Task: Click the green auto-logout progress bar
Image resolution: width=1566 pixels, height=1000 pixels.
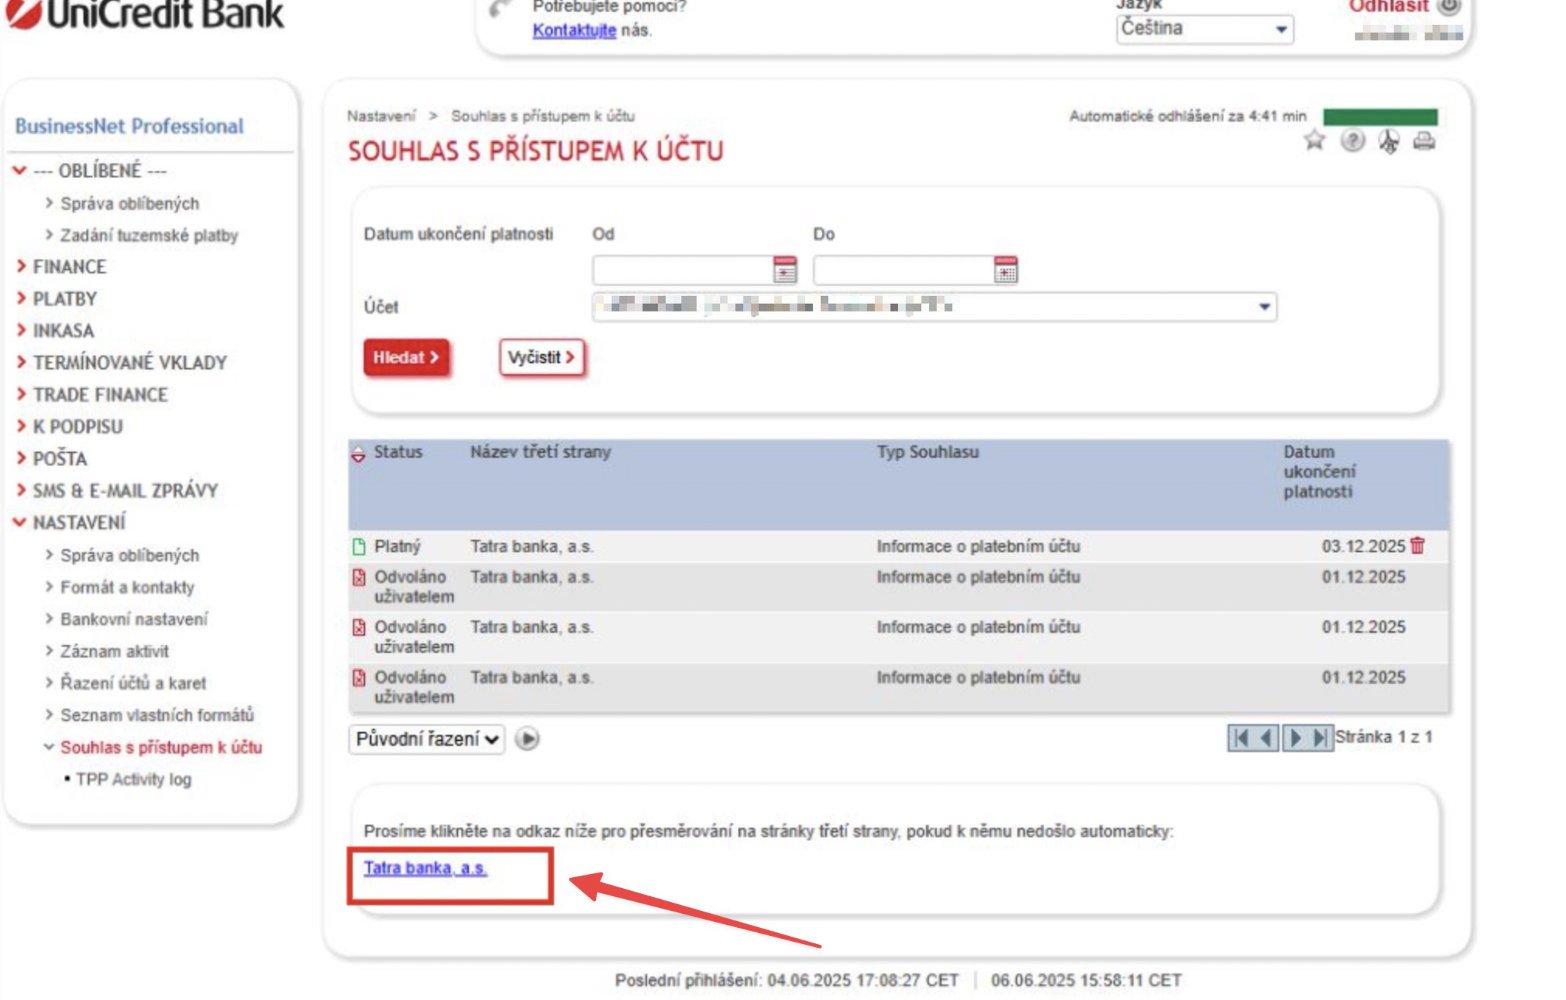Action: tap(1380, 117)
